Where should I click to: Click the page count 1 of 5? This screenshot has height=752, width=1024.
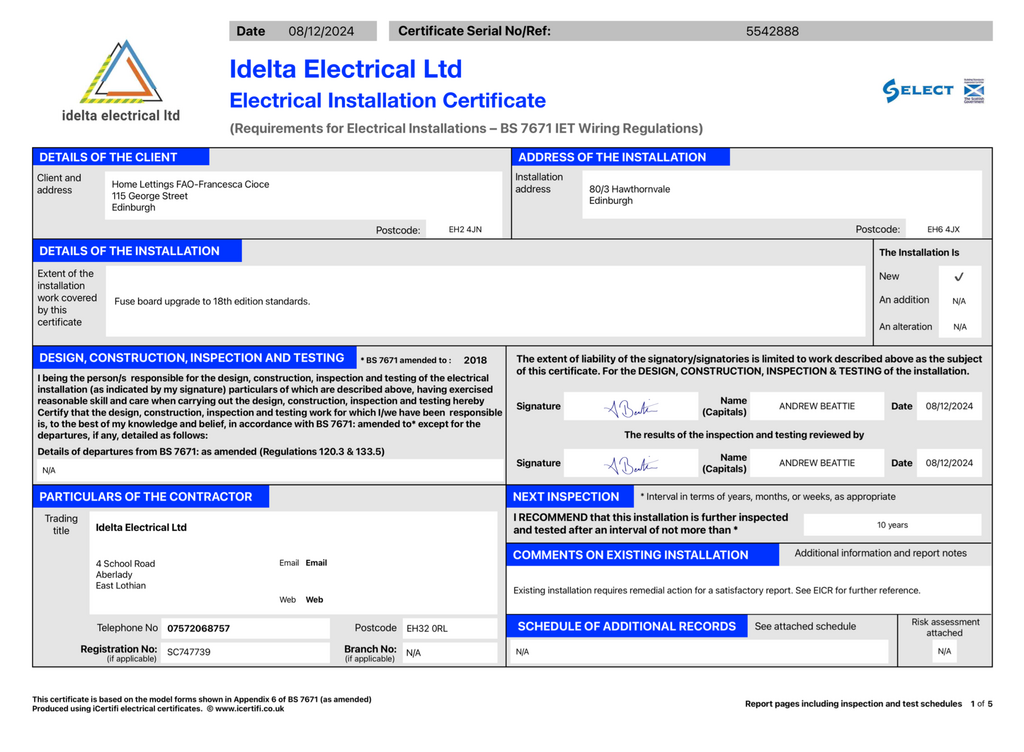pyautogui.click(x=982, y=704)
